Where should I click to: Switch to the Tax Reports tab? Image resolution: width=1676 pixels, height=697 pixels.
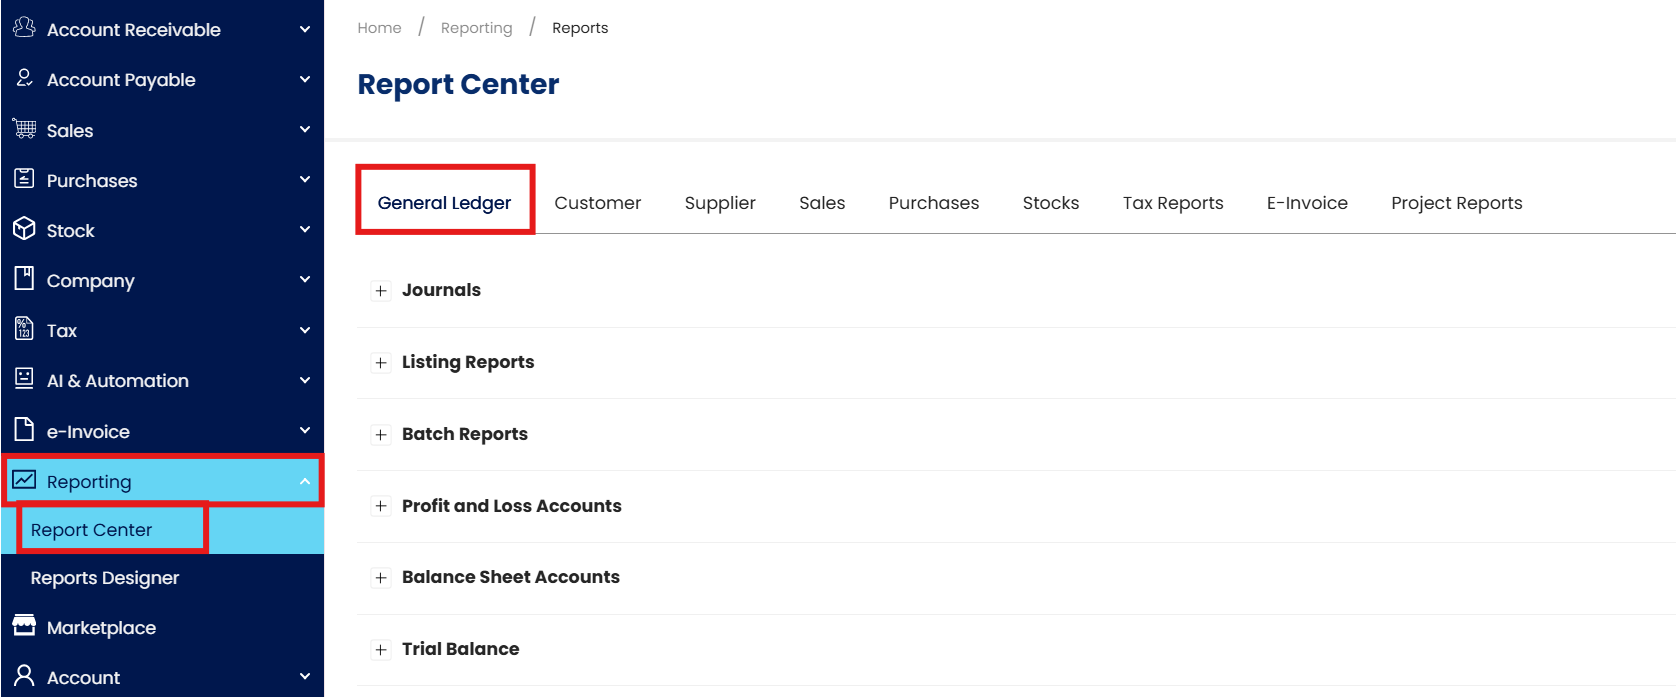coord(1173,203)
